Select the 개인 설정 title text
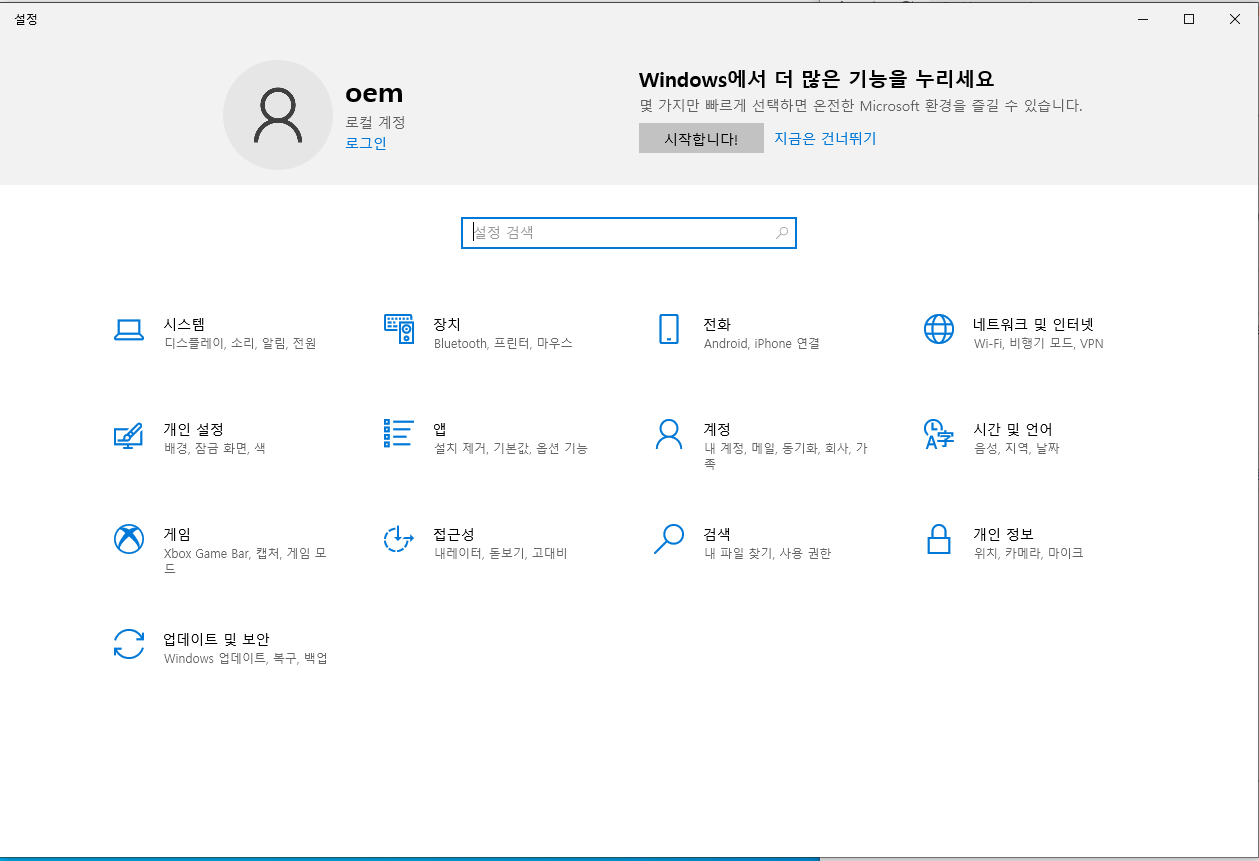Screen dimensions: 1259x861 [x=194, y=429]
